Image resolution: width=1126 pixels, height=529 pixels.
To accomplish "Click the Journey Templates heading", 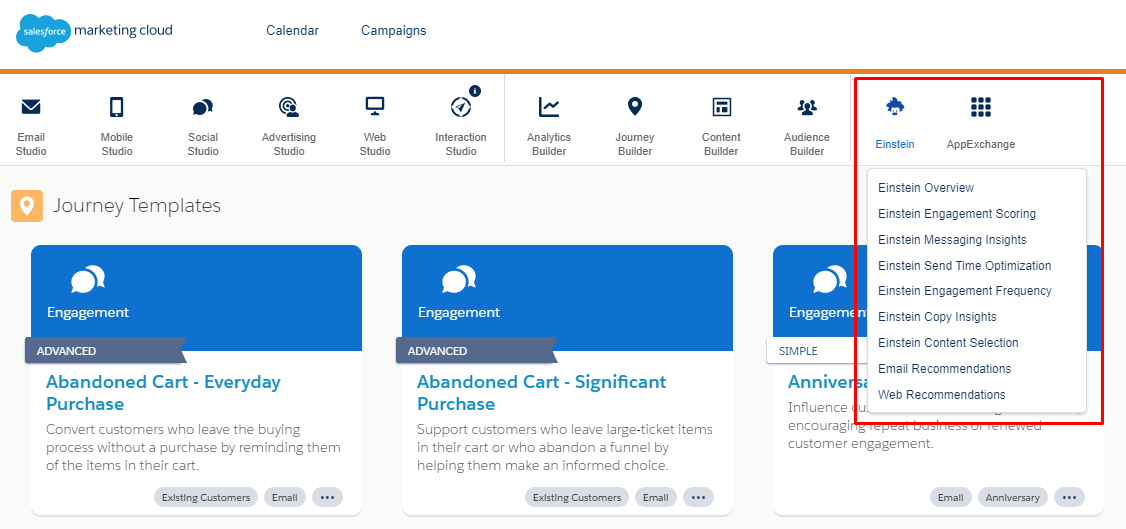I will [x=136, y=206].
